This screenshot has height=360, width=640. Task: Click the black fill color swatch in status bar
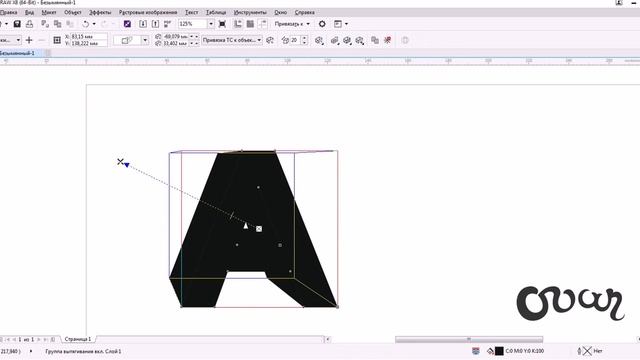pyautogui.click(x=499, y=351)
